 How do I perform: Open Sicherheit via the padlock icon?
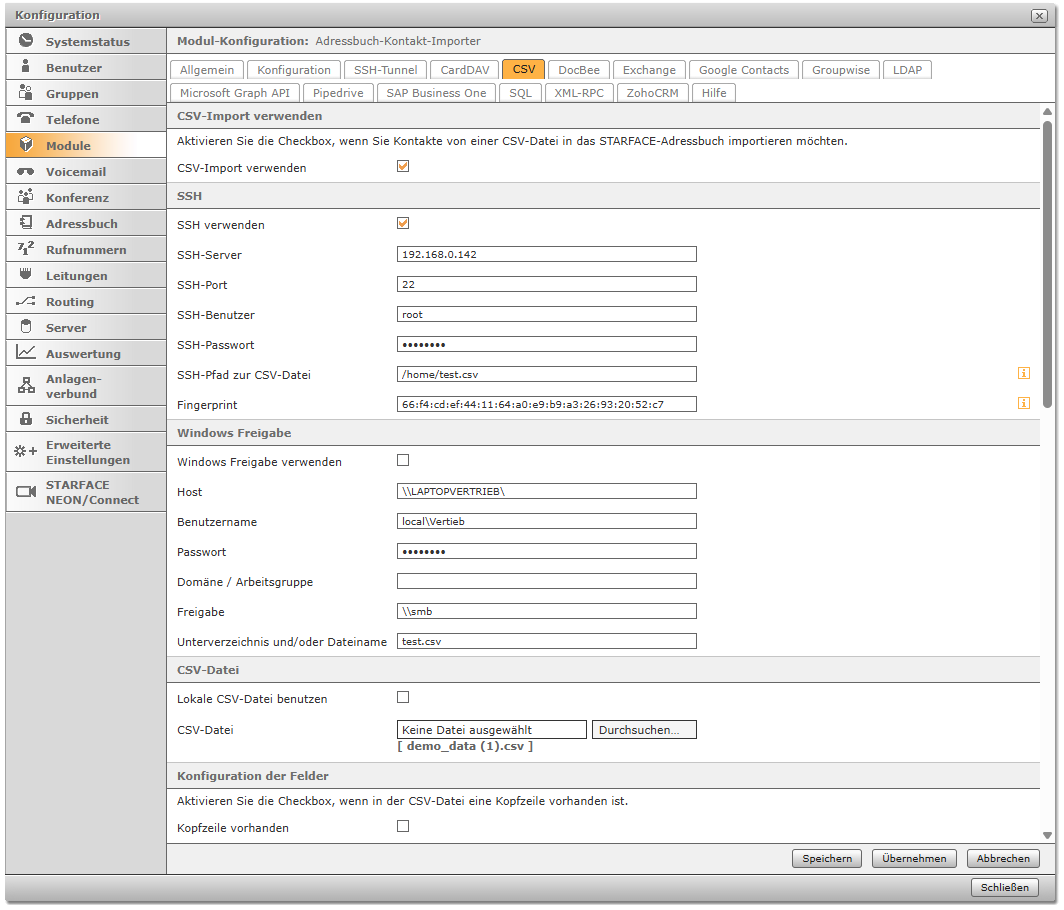click(26, 419)
